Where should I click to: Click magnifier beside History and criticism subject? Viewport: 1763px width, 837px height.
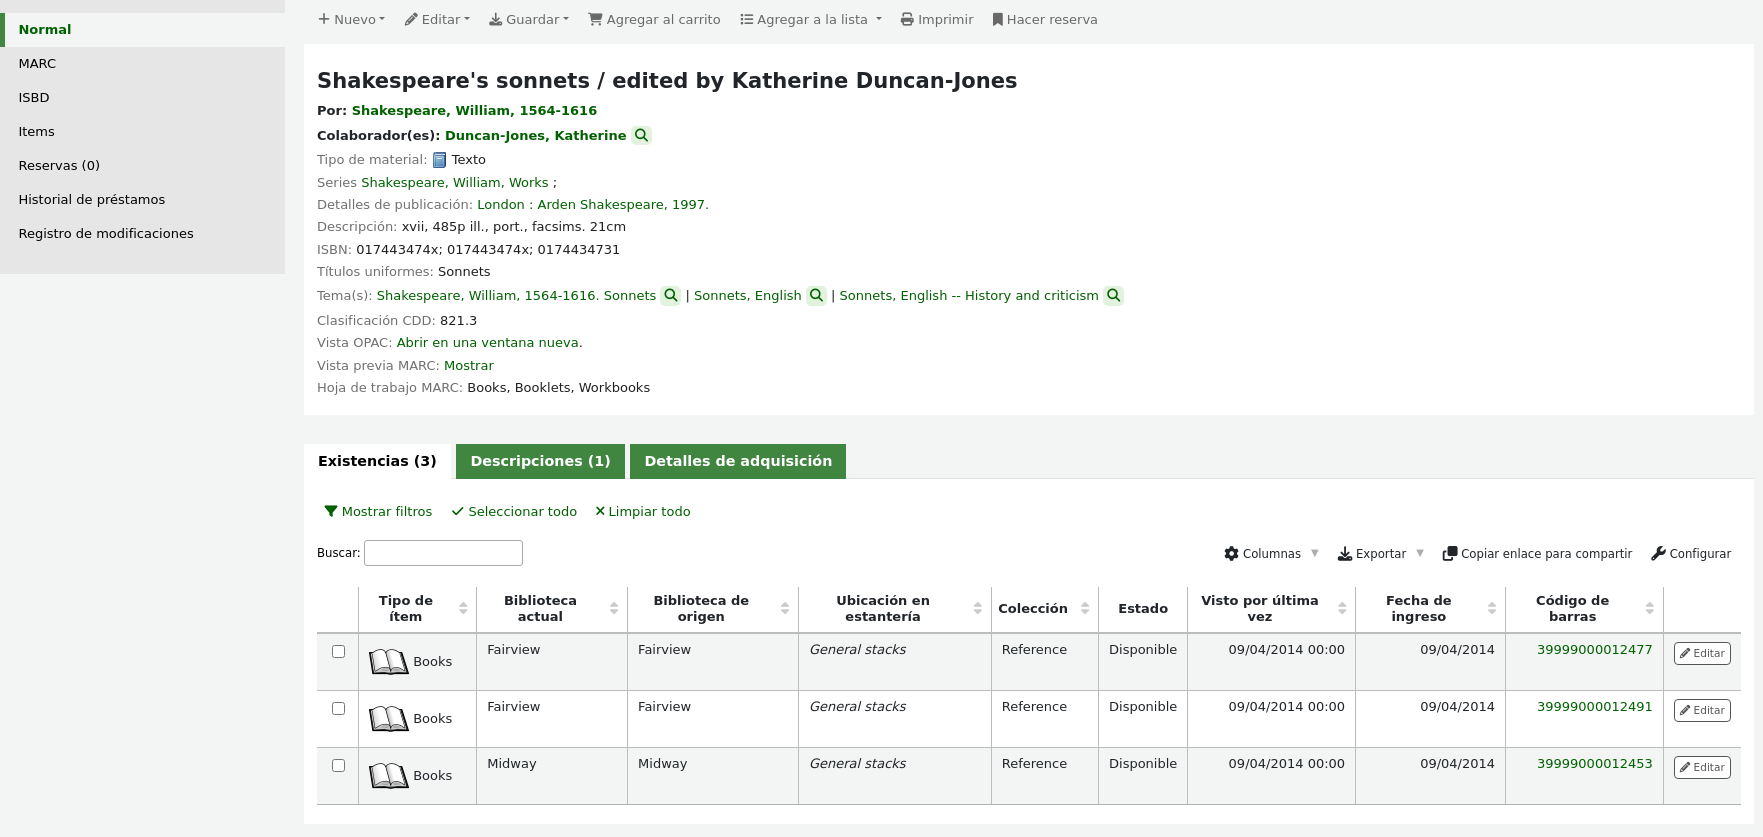(x=1113, y=296)
